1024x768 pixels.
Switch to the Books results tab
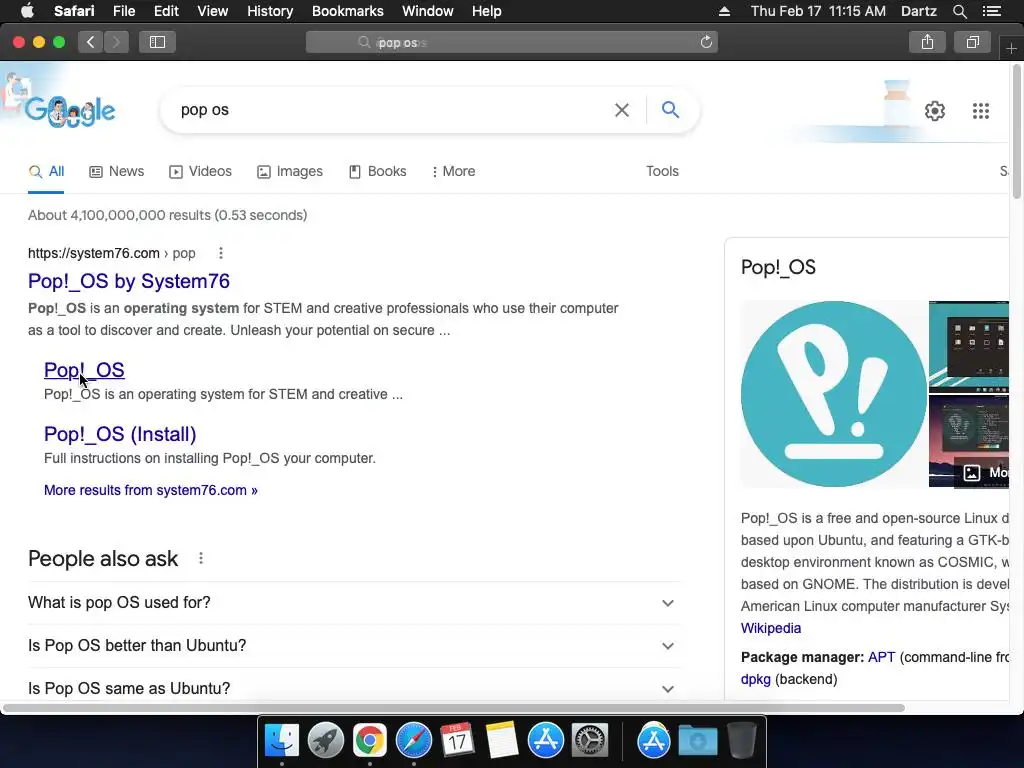pos(377,171)
